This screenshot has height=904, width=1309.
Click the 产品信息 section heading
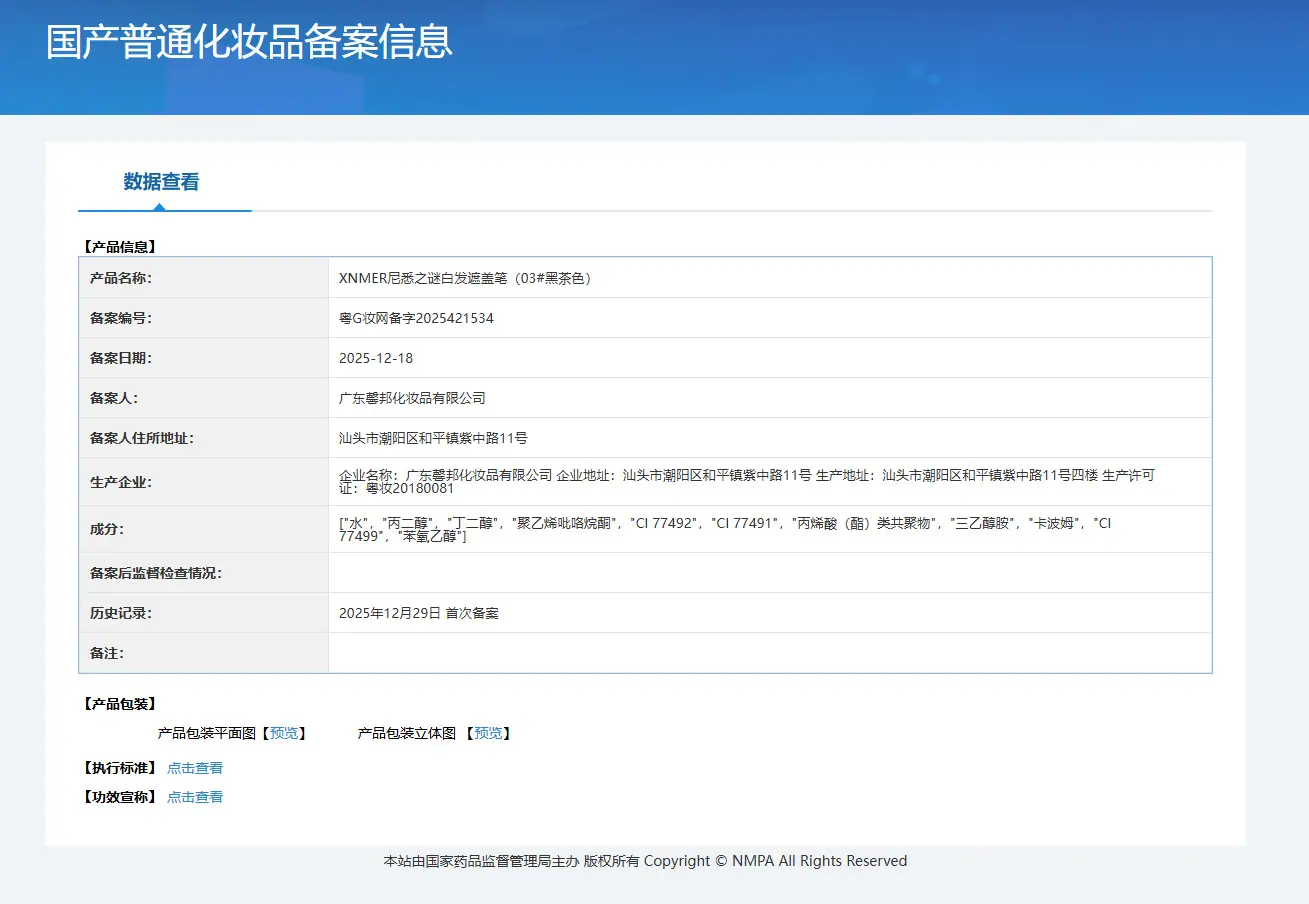119,246
